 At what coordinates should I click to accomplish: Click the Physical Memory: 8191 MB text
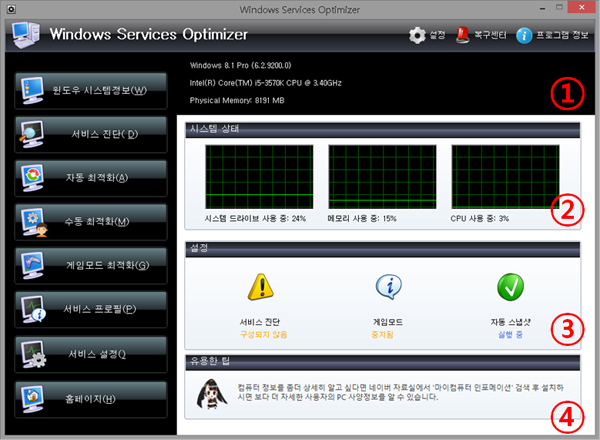pos(237,101)
